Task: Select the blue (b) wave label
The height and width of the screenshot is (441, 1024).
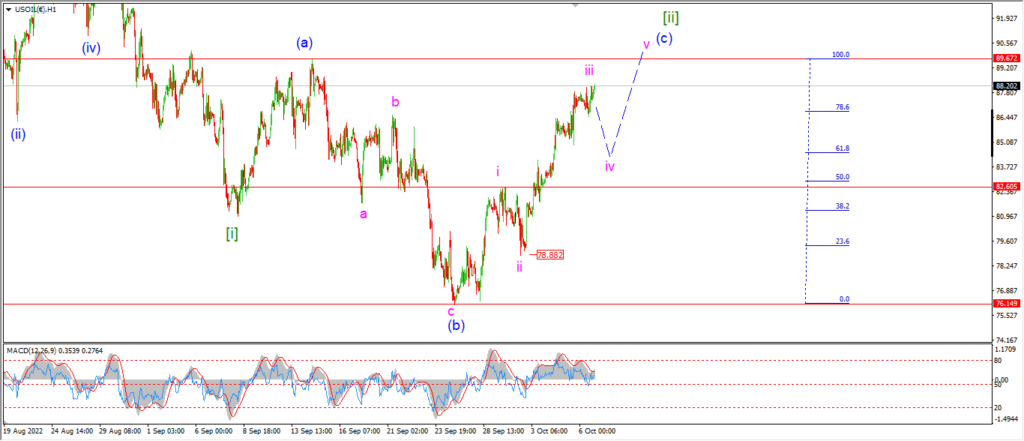Action: [x=456, y=325]
